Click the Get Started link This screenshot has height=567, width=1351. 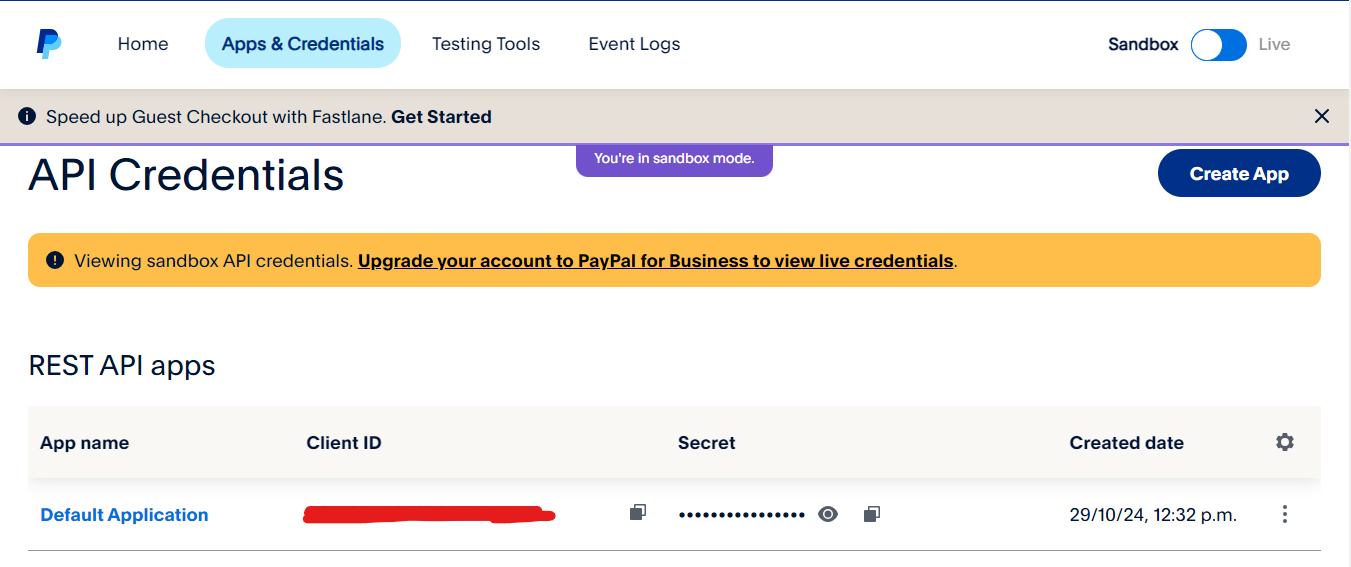(x=441, y=117)
